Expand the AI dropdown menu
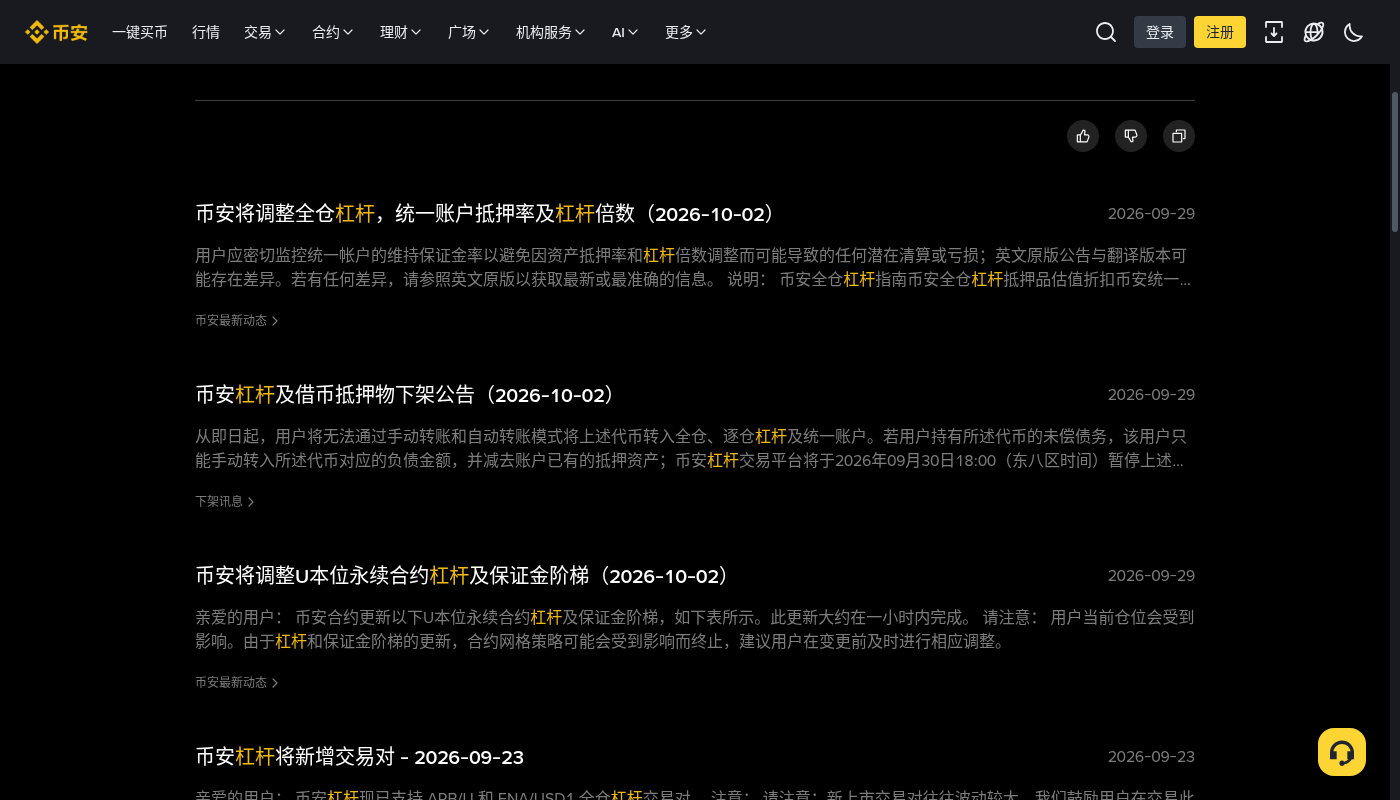Viewport: 1400px width, 800px height. coord(625,32)
